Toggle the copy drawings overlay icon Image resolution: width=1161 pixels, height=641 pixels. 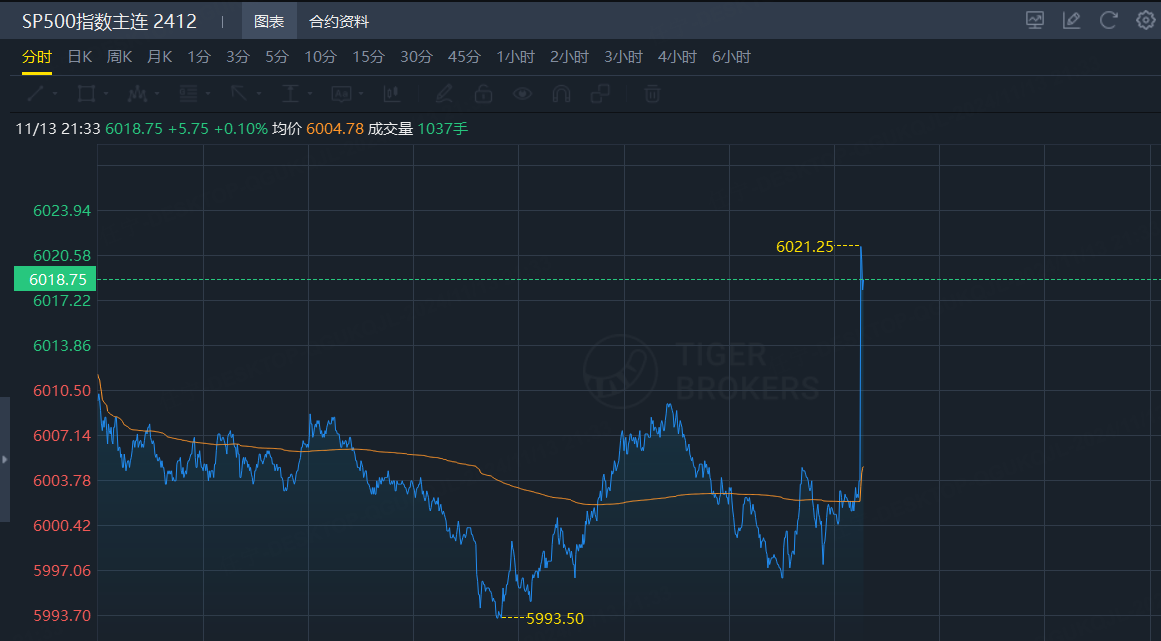tap(600, 94)
